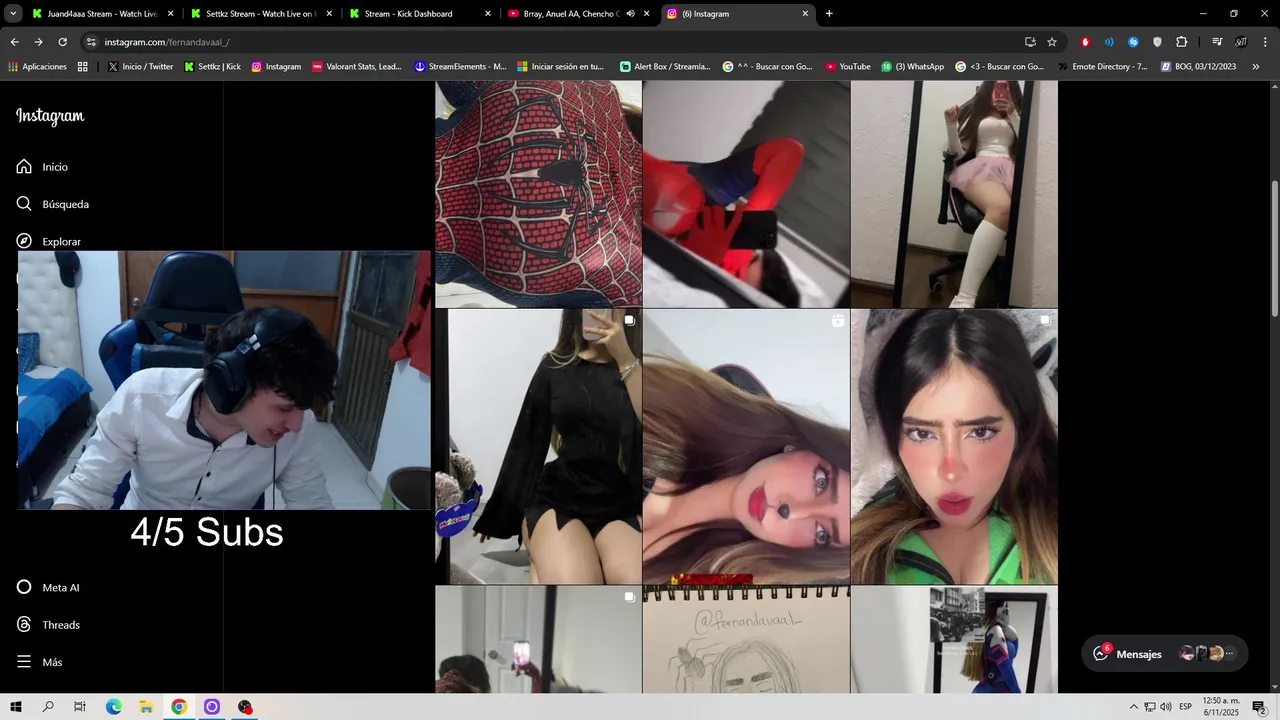Image resolution: width=1280 pixels, height=720 pixels.
Task: Open the Emote Directory bookmark
Action: 1101,66
